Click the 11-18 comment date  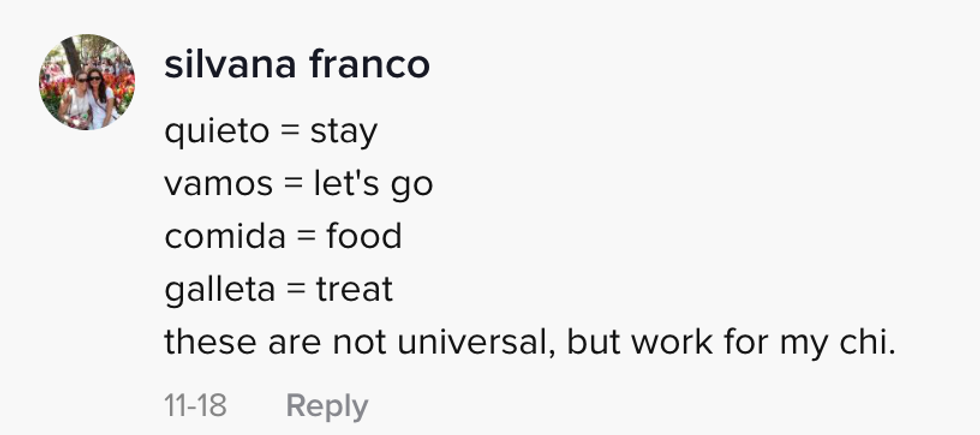(195, 405)
